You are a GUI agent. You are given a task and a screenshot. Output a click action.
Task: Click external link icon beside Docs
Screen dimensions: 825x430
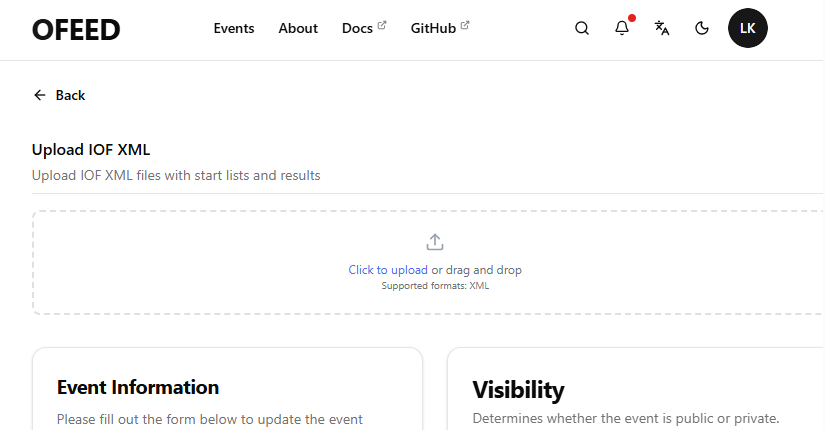381,25
